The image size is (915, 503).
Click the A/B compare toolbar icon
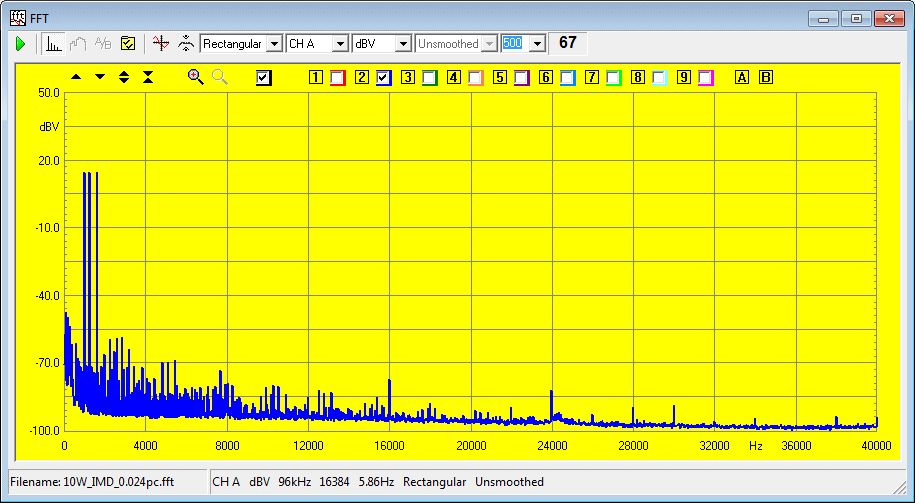tap(103, 44)
